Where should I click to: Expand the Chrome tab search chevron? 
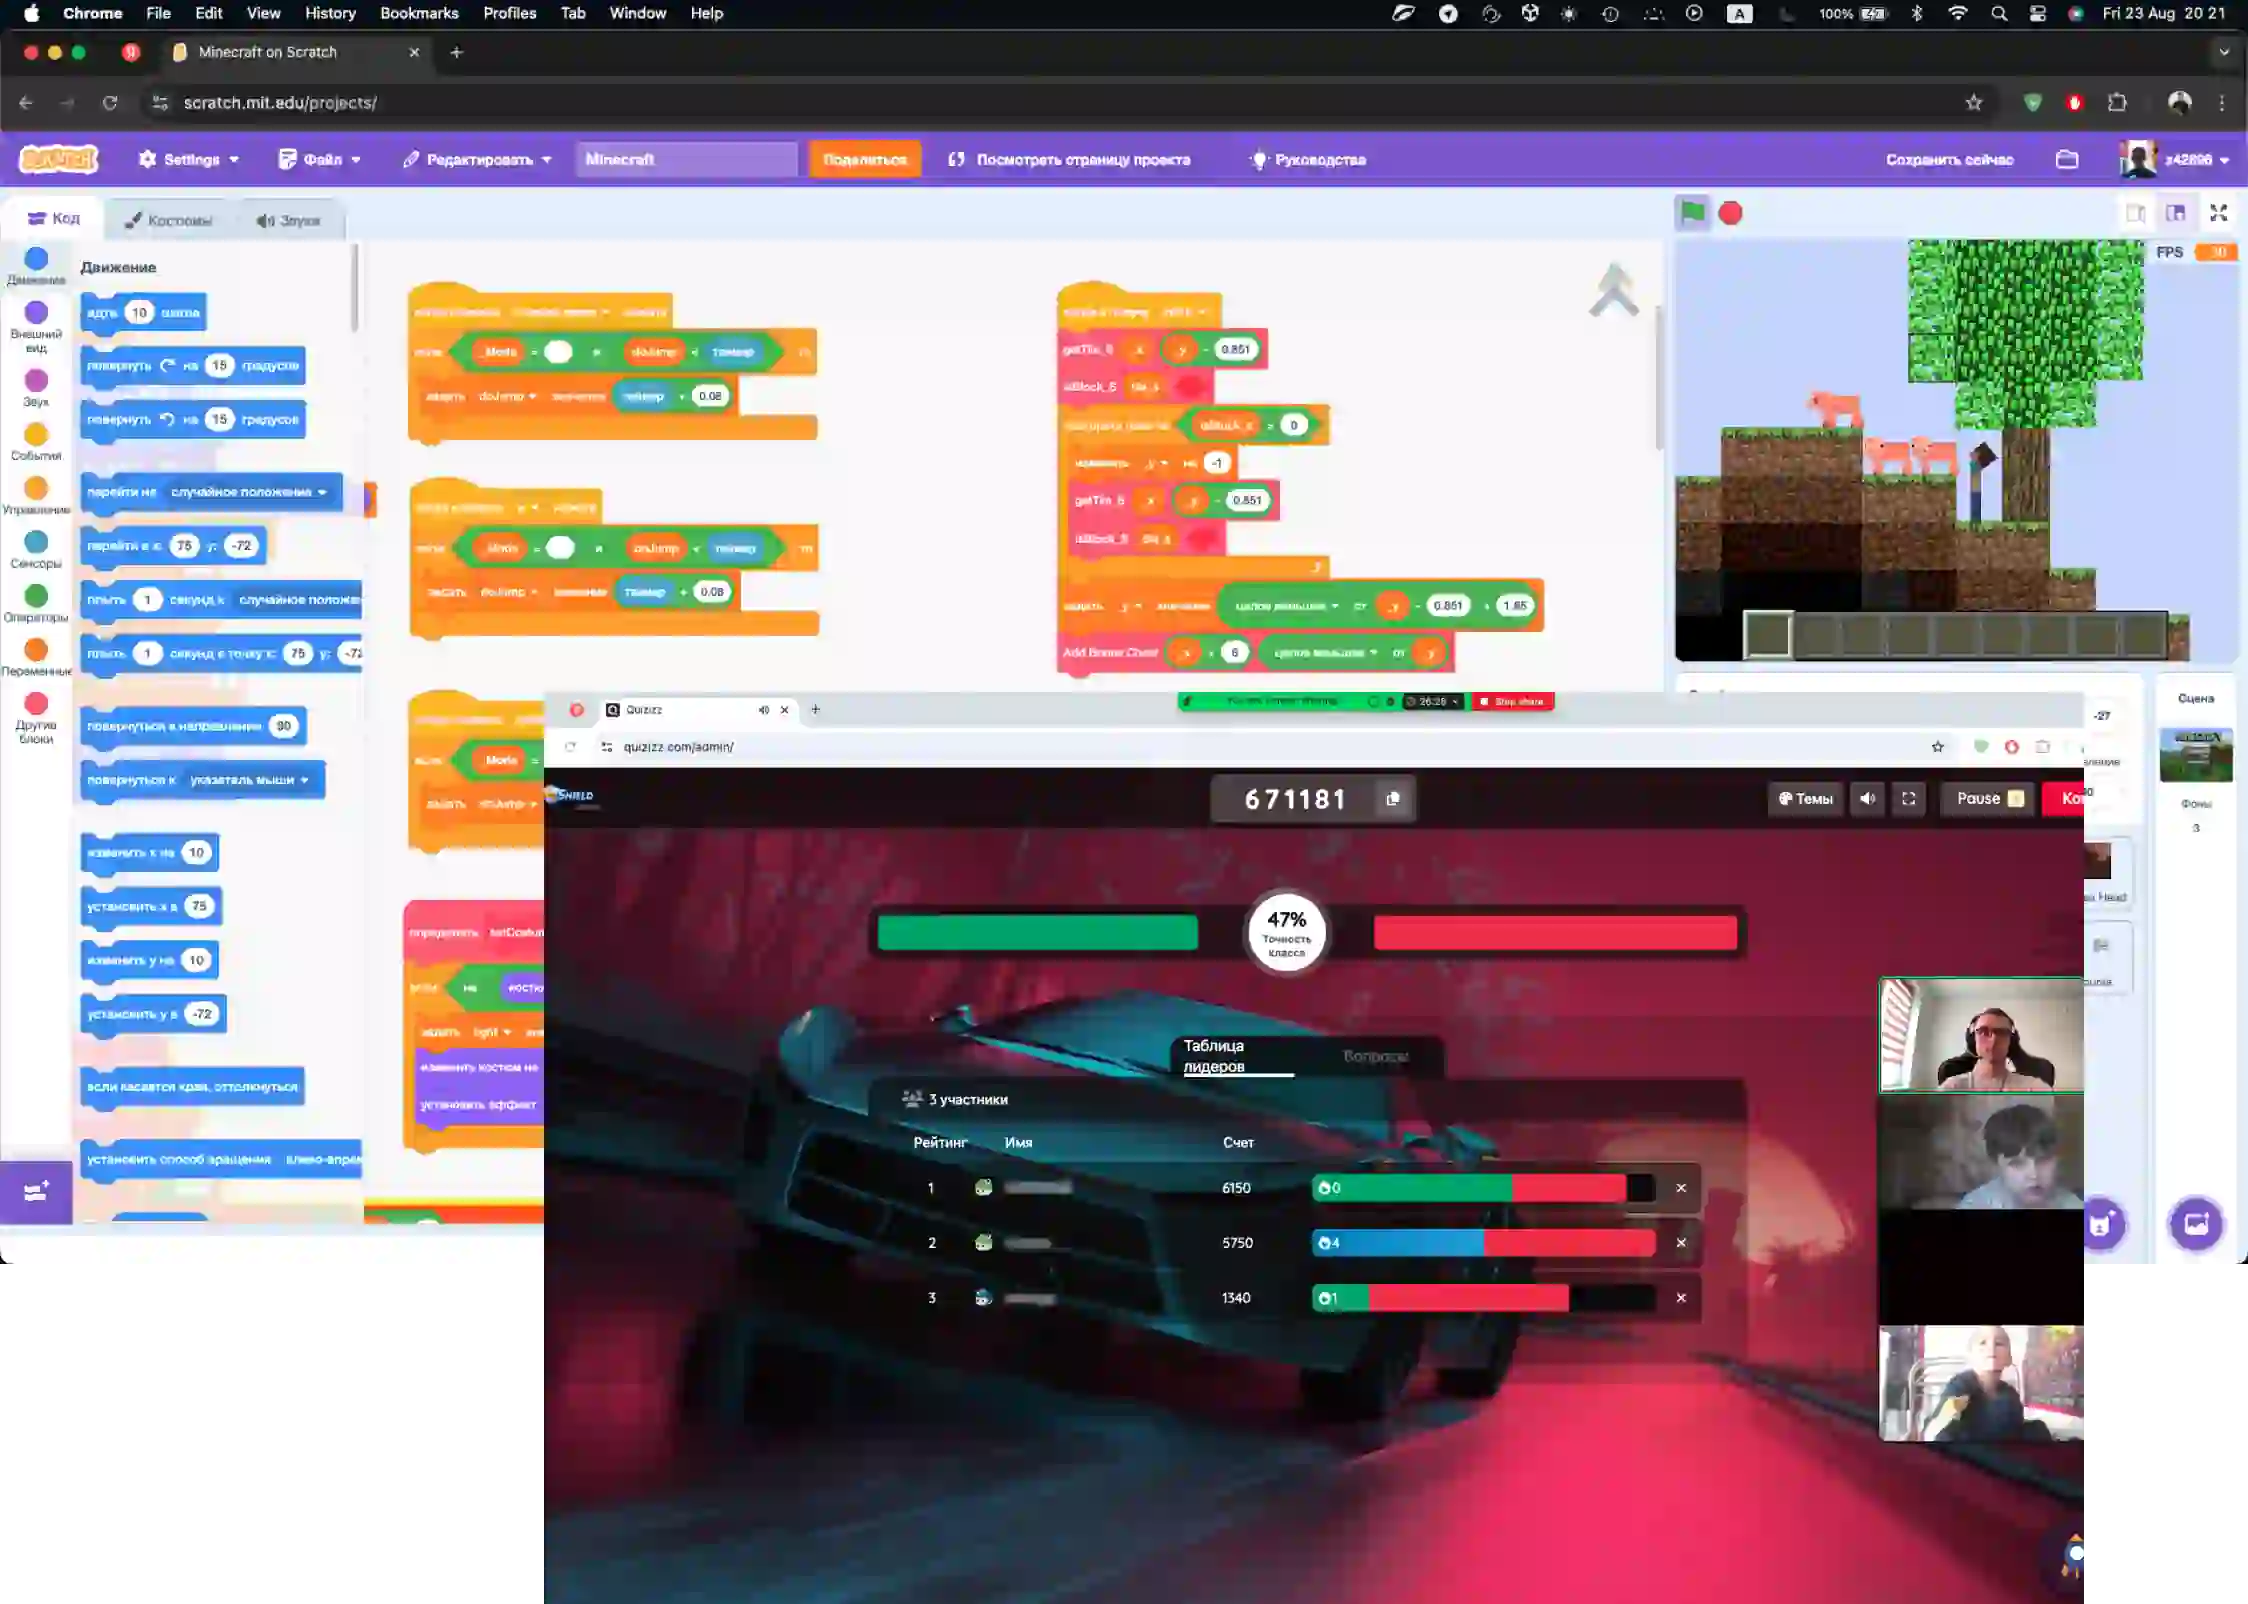tap(2224, 52)
